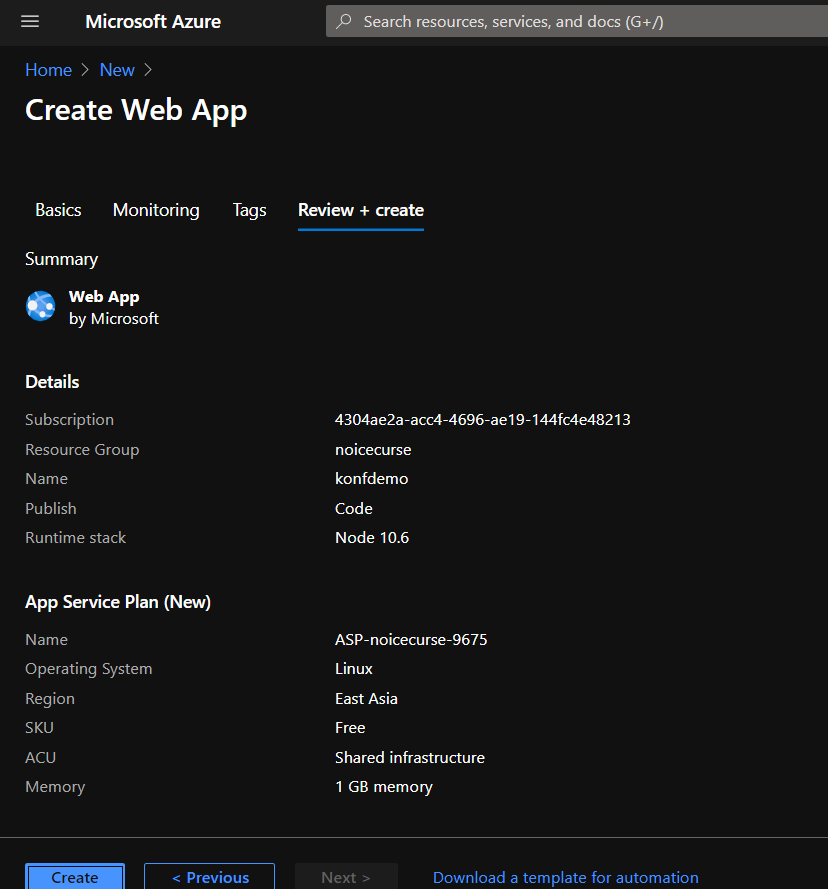This screenshot has height=889, width=828.
Task: Click the ACU label
Action: [x=41, y=757]
